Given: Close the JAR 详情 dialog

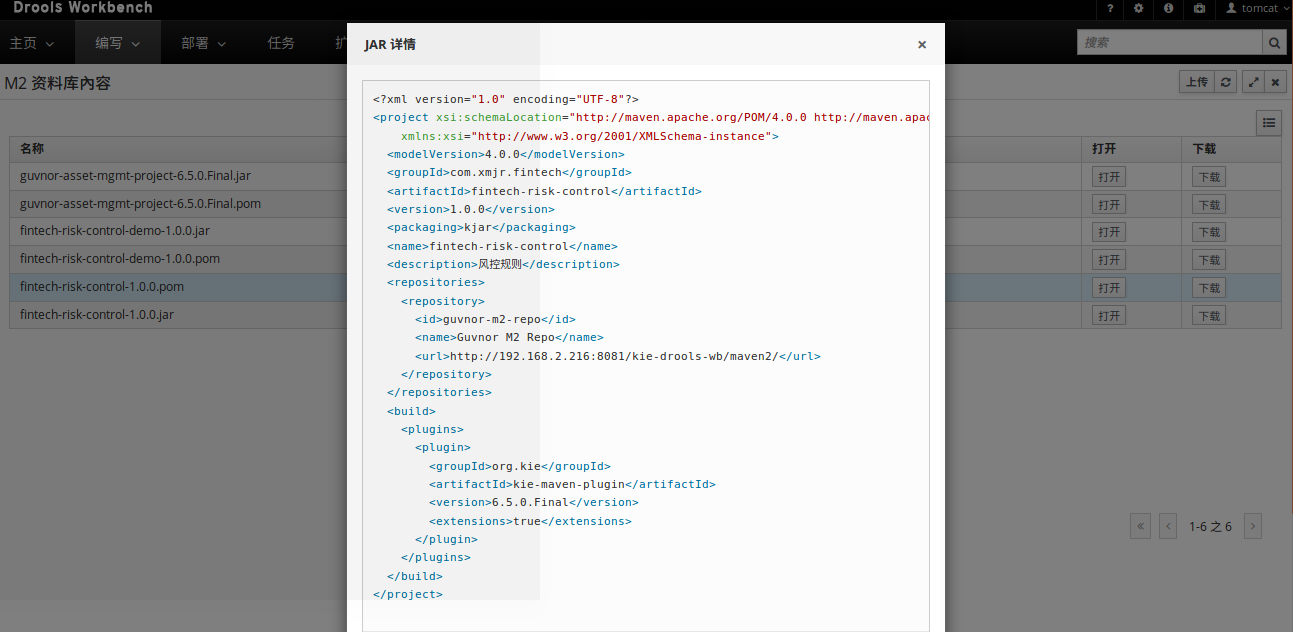Looking at the screenshot, I should pyautogui.click(x=922, y=44).
